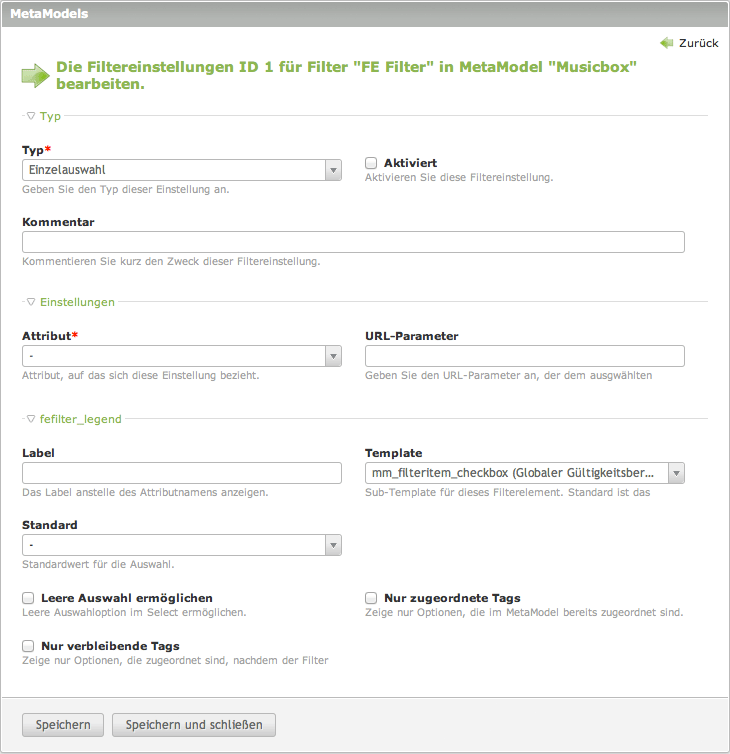Screen dimensions: 730x754
Task: Check Nur zugeordnete Tags option
Action: click(x=371, y=598)
